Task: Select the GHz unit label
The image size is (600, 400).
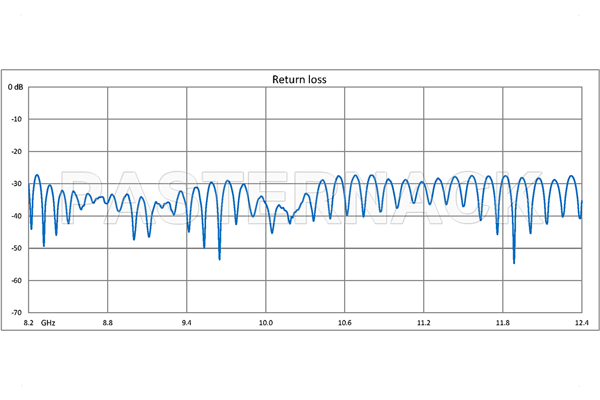Action: [49, 323]
